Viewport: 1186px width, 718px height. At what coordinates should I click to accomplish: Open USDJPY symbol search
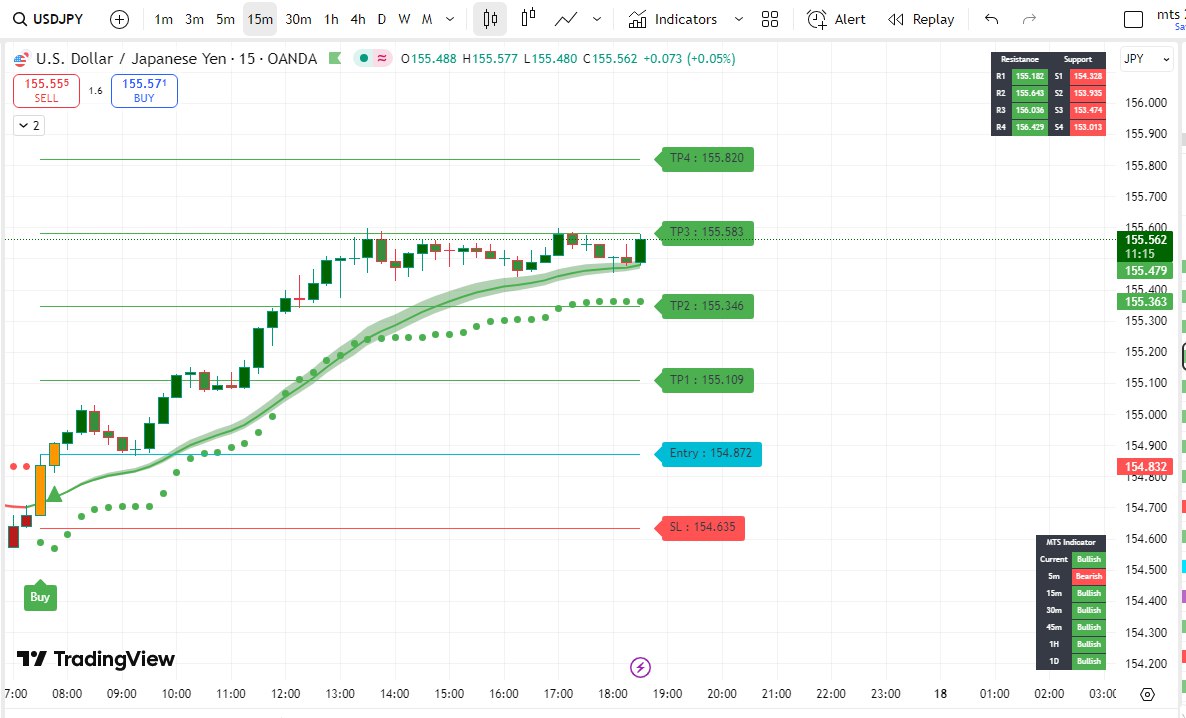(48, 19)
